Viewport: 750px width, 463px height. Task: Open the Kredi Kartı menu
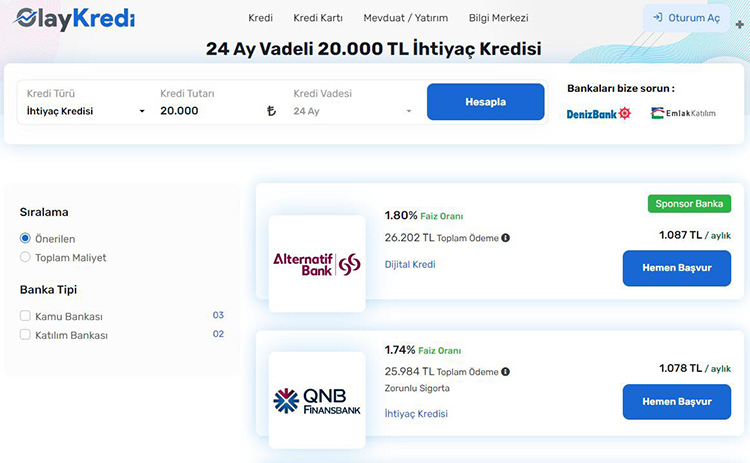318,18
